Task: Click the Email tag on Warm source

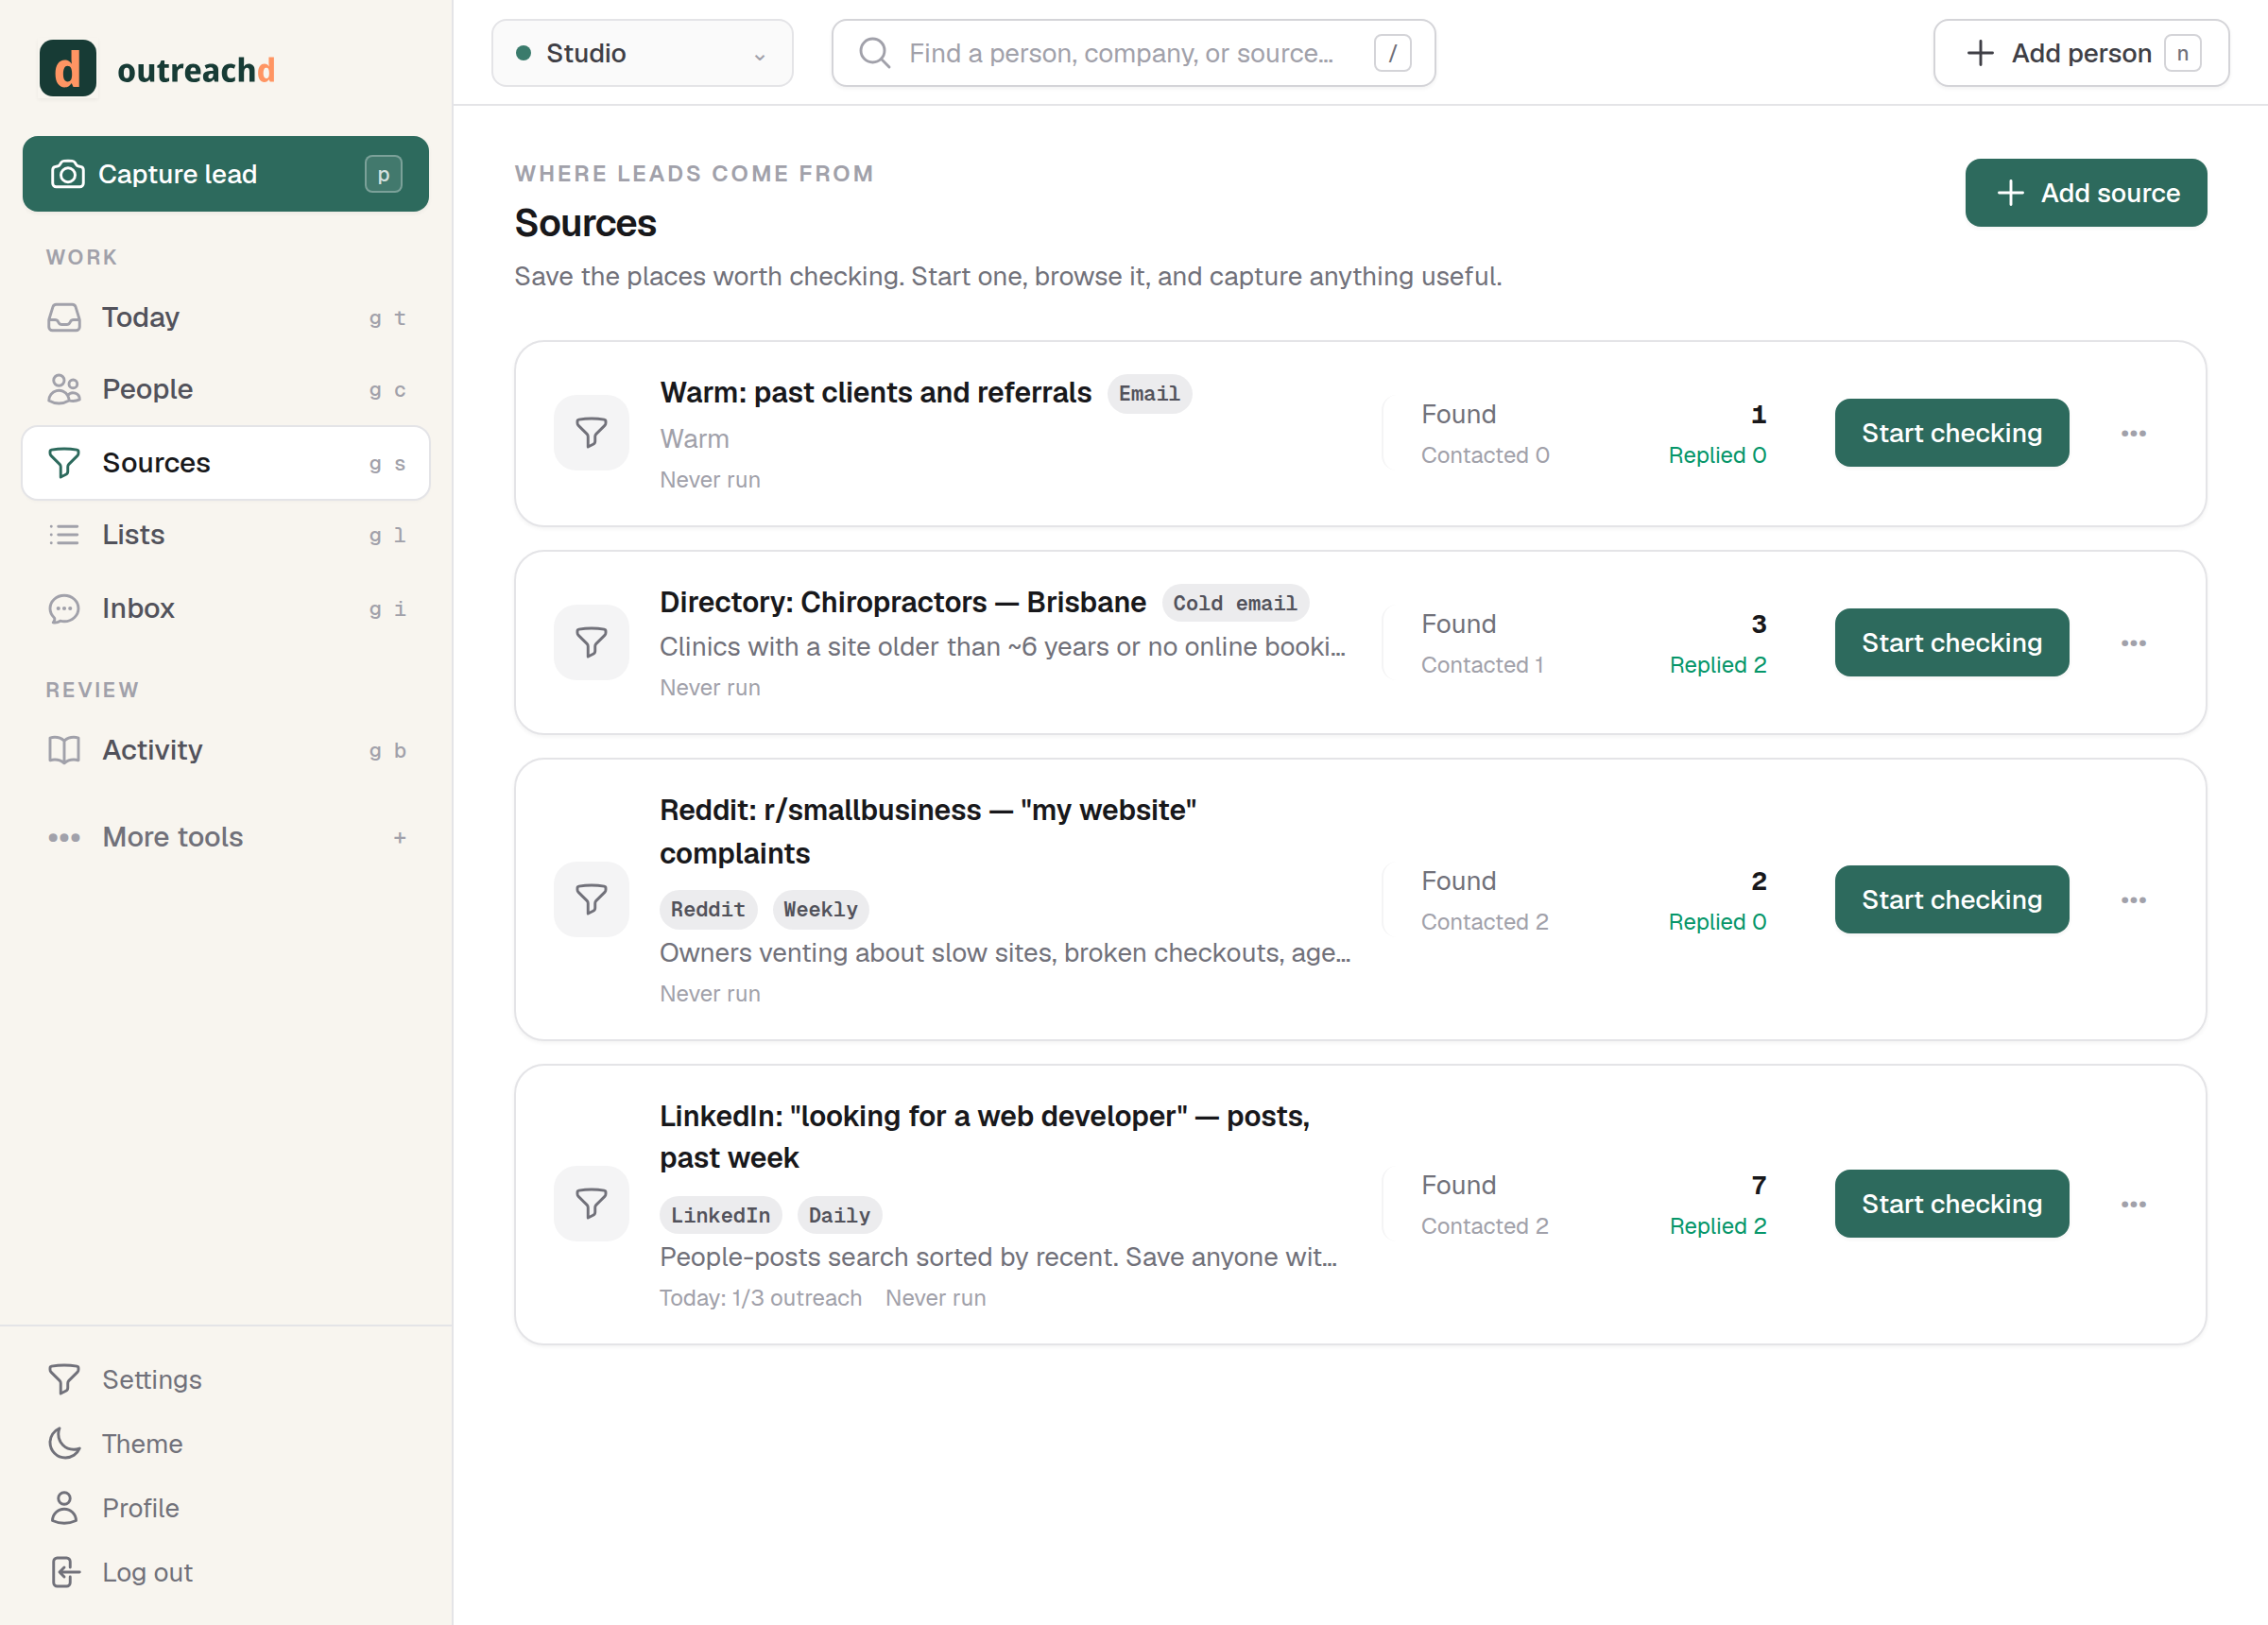Action: coord(1148,394)
